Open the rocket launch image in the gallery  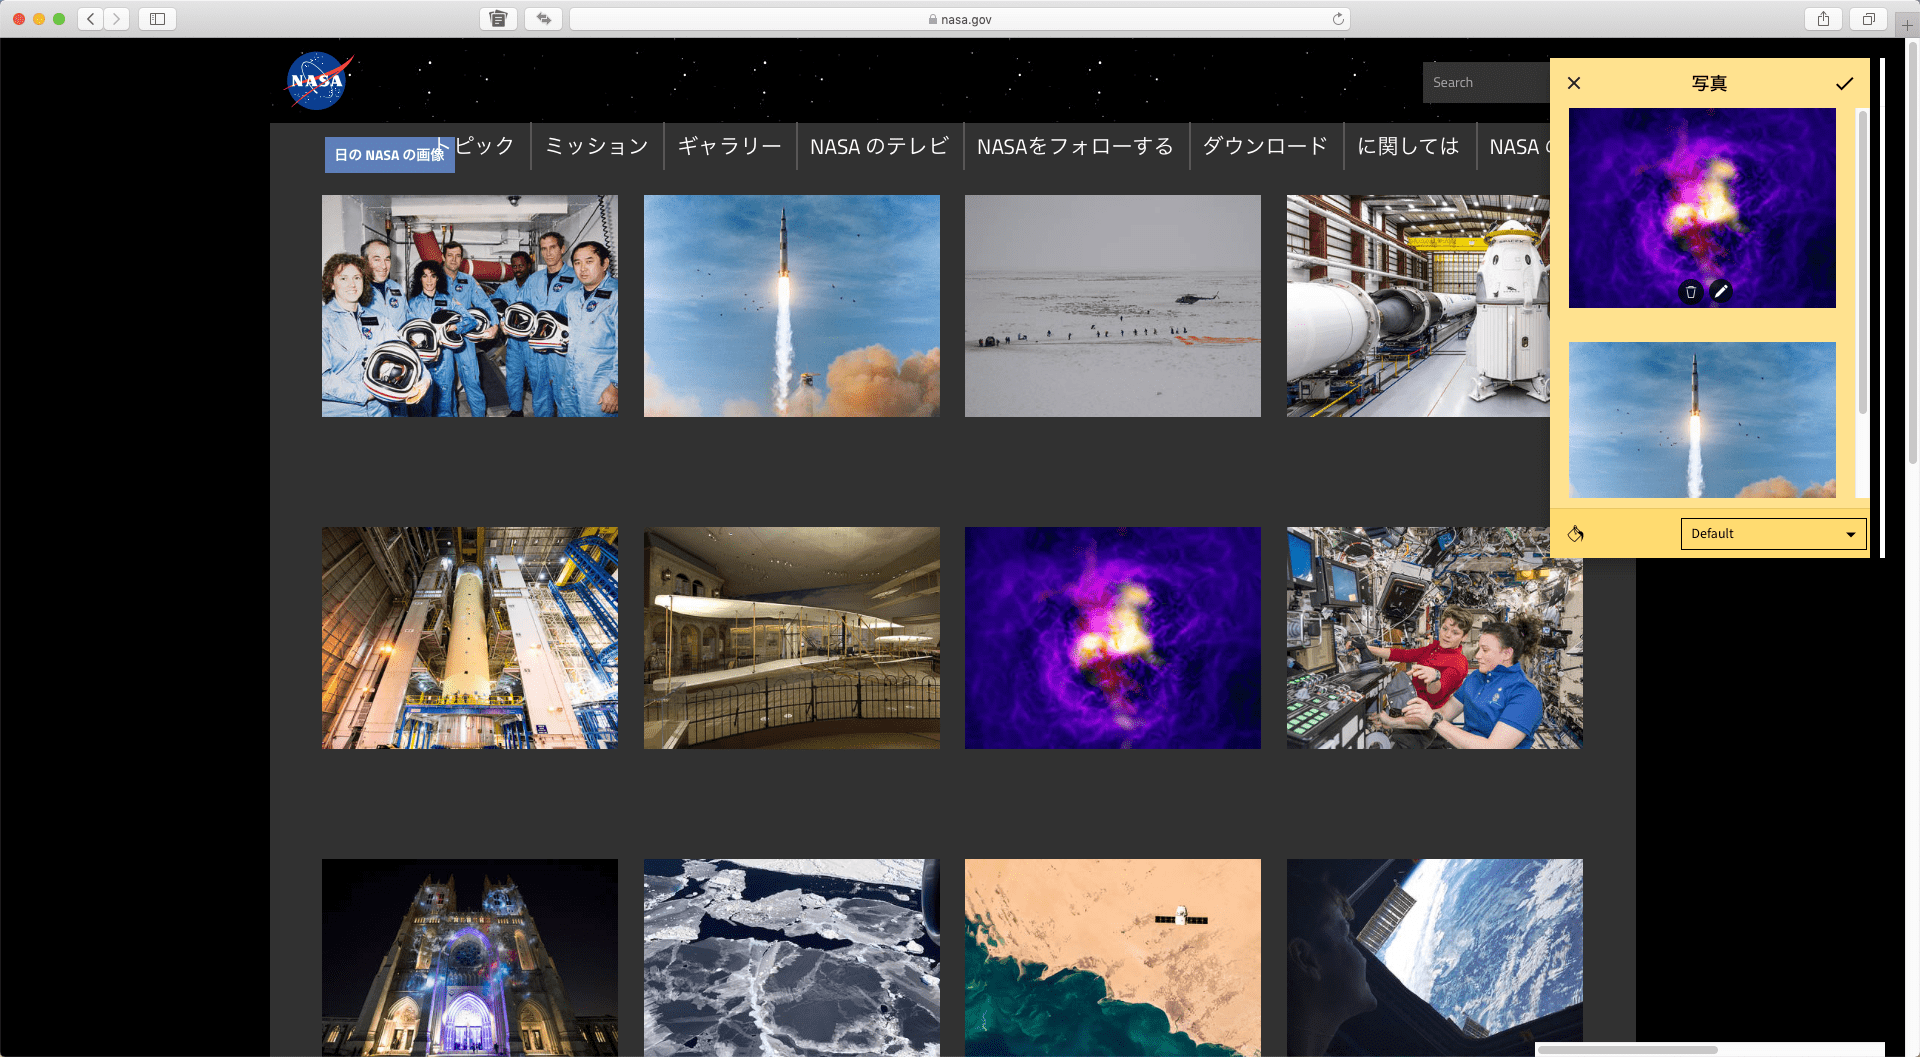tap(792, 306)
